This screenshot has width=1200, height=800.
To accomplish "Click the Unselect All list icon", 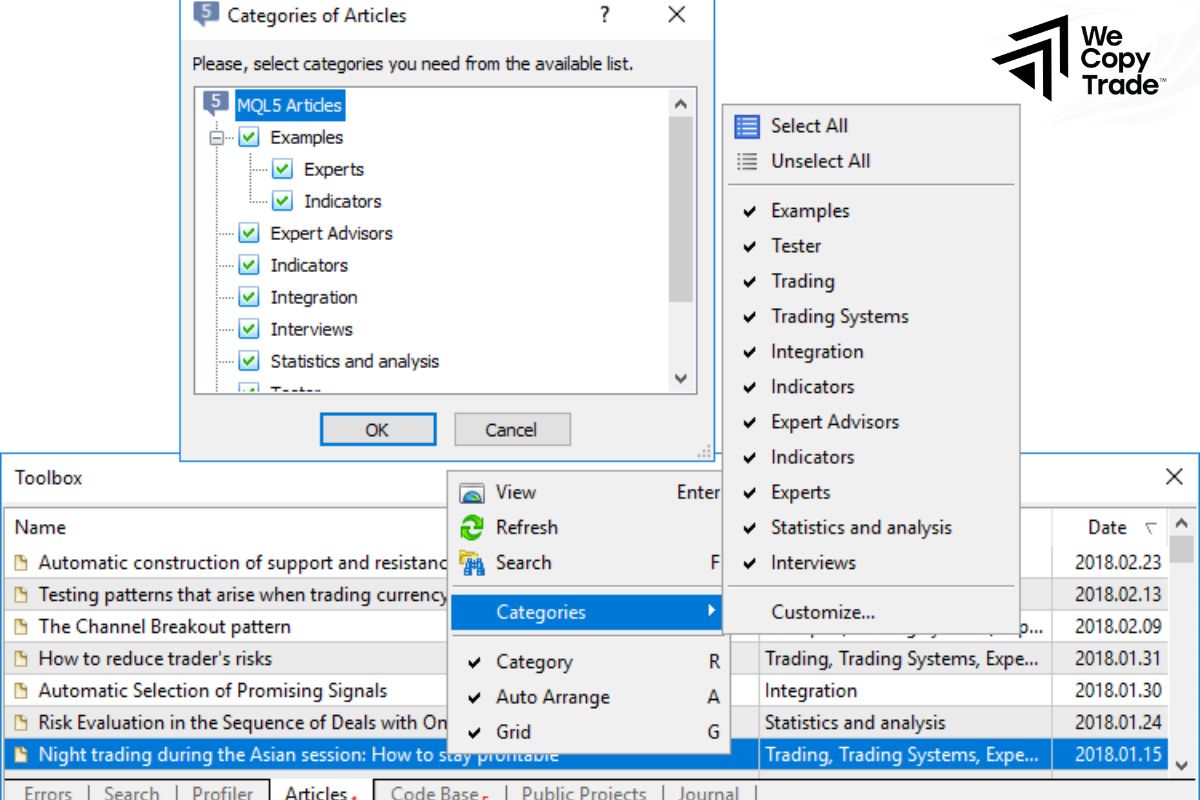I will (747, 161).
